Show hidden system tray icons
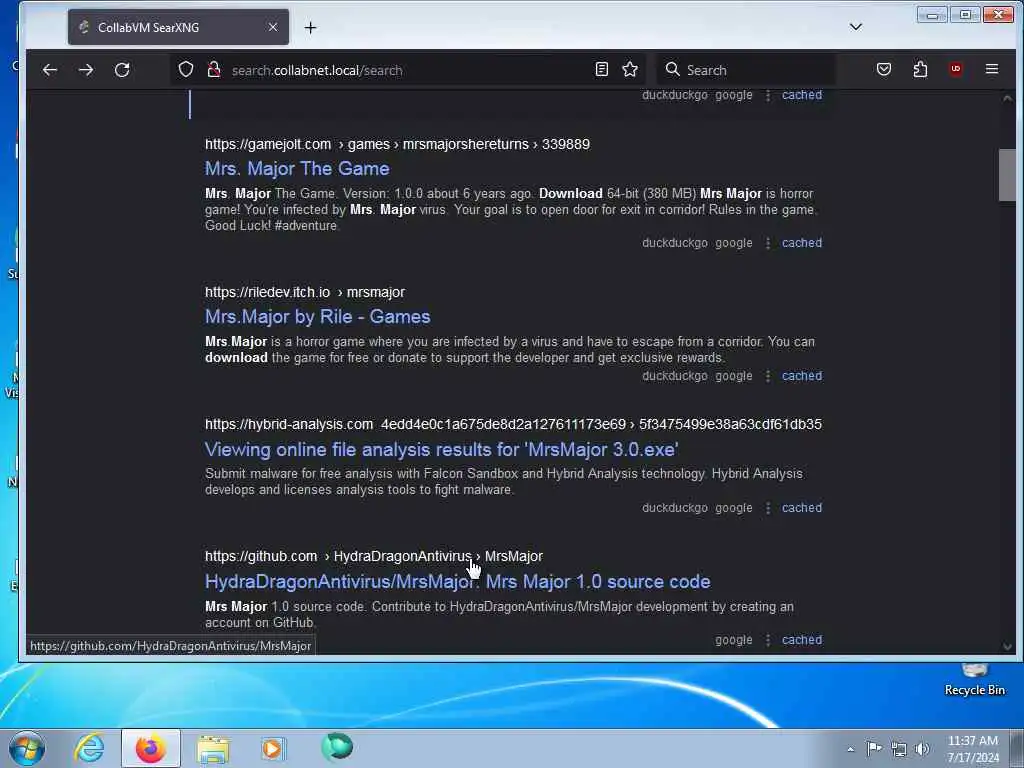The width and height of the screenshot is (1024, 768). click(x=850, y=750)
